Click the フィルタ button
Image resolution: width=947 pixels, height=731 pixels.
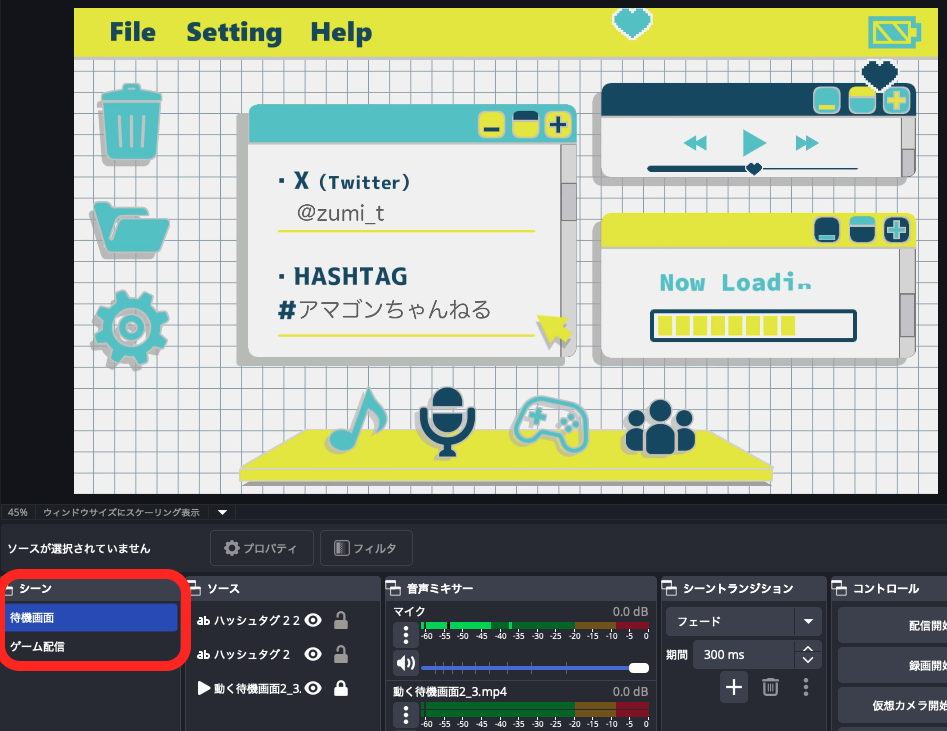pos(366,548)
